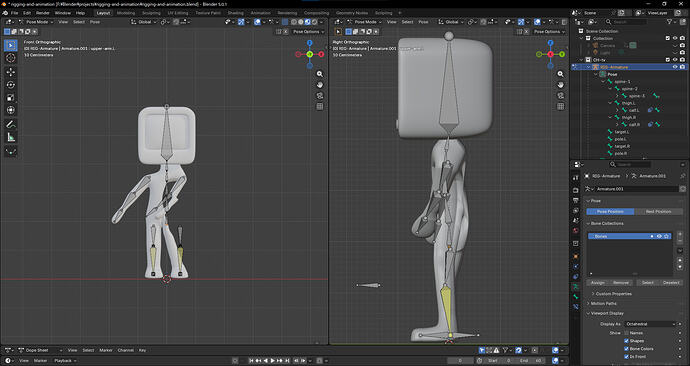Click zoom magnifier in right viewport

(x=561, y=74)
